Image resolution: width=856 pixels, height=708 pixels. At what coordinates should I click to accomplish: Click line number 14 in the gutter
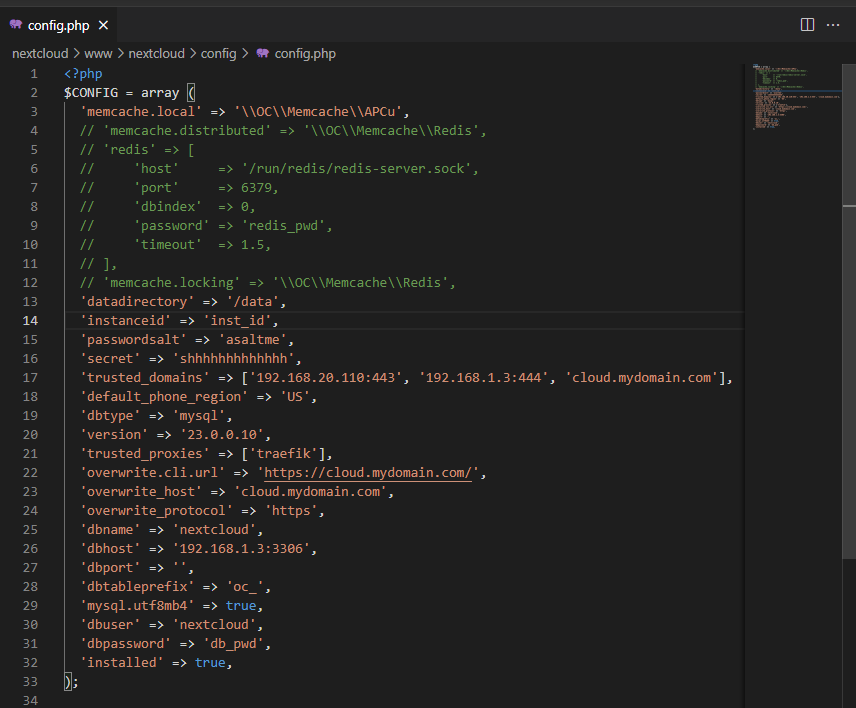(30, 321)
